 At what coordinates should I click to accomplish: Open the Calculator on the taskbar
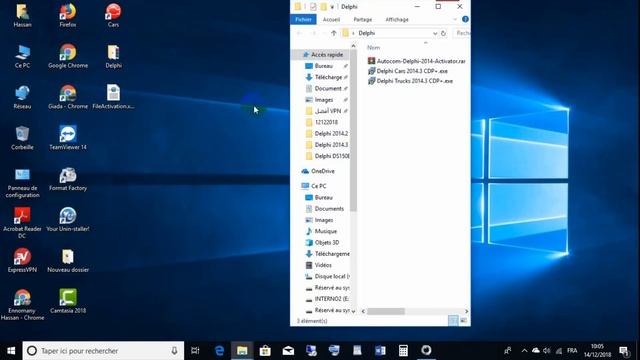tap(403, 351)
